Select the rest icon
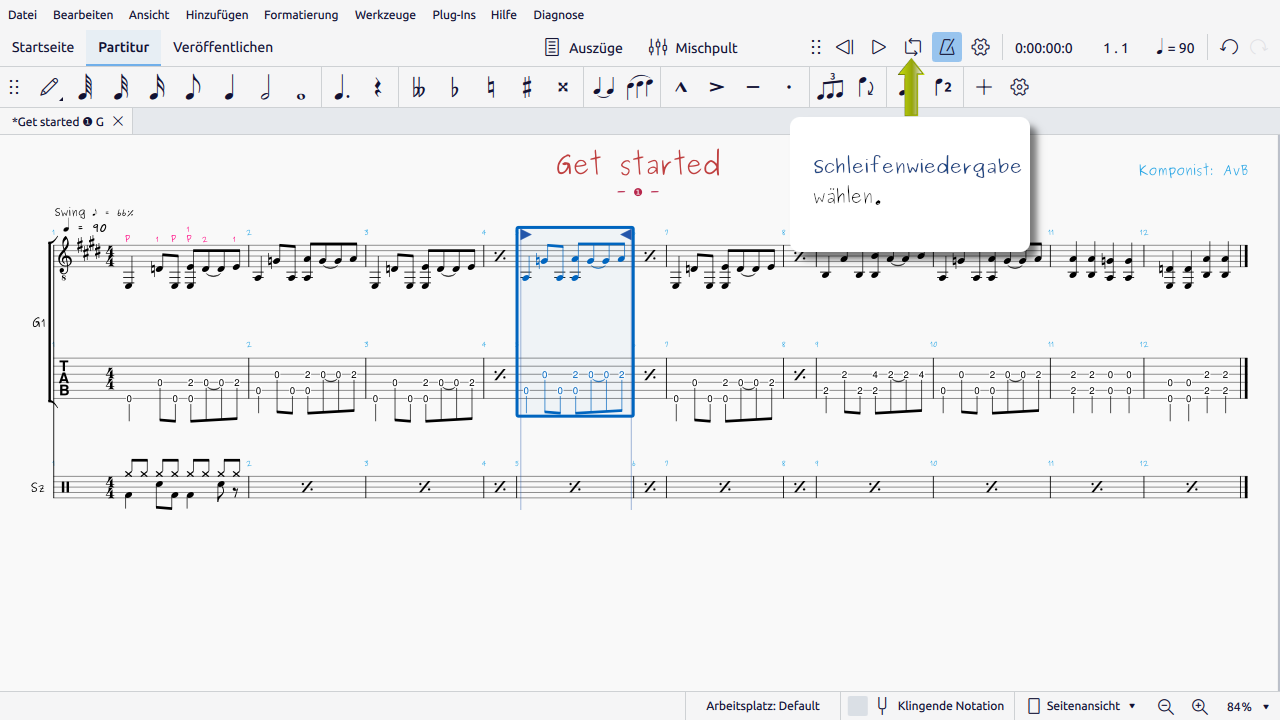Image resolution: width=1280 pixels, height=720 pixels. (x=377, y=88)
